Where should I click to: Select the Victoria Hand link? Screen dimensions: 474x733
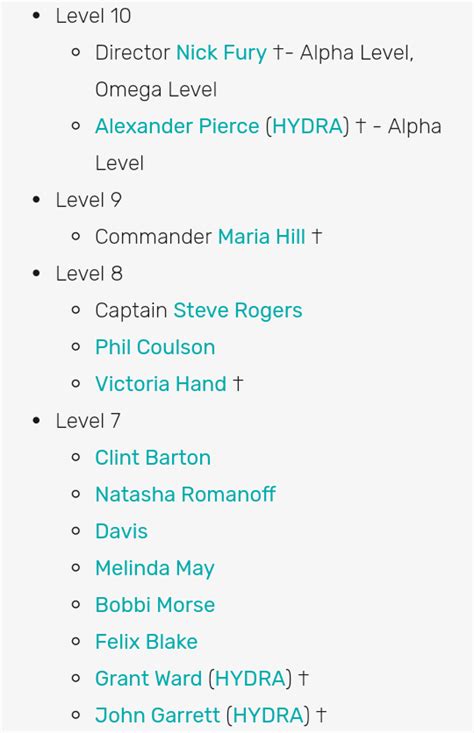(161, 384)
